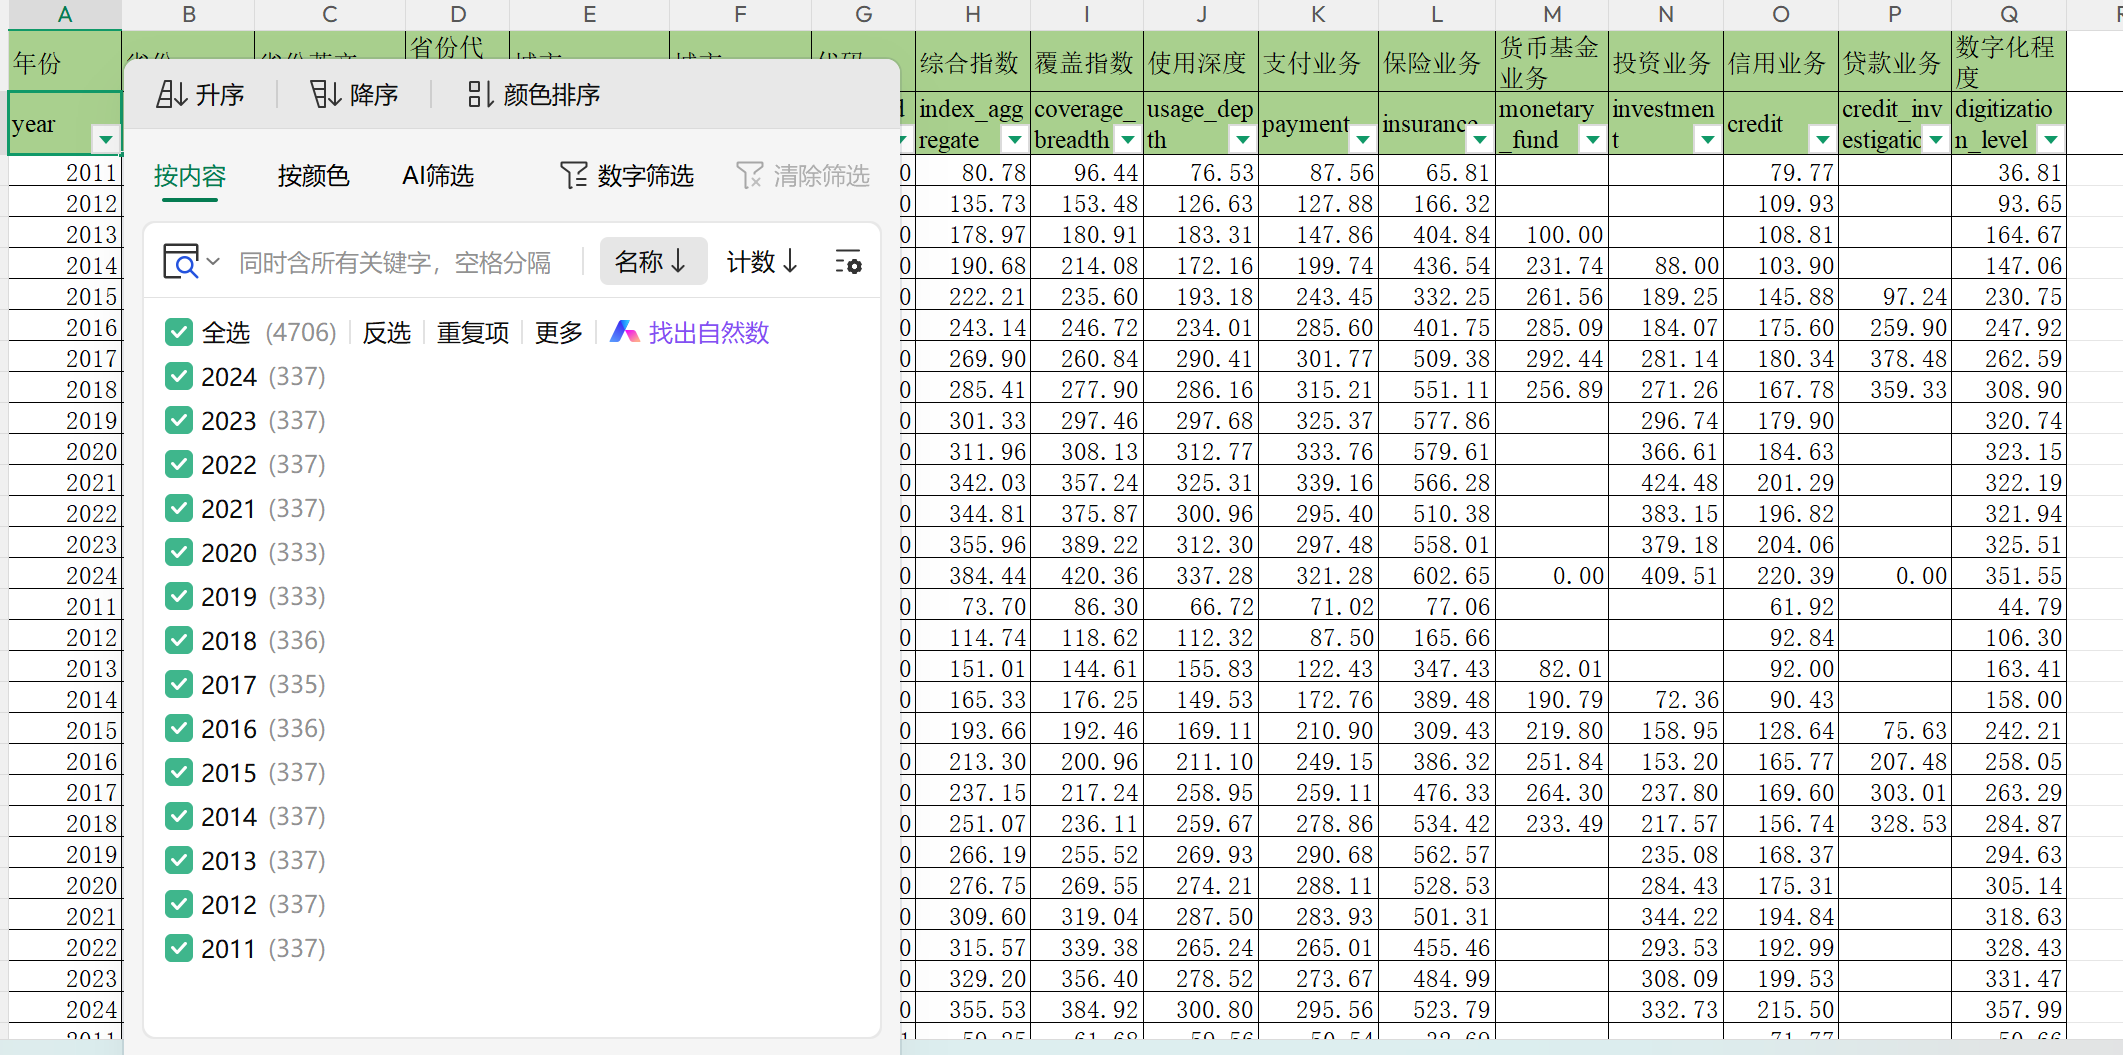Sort ascending with the 升序 button

(x=200, y=95)
